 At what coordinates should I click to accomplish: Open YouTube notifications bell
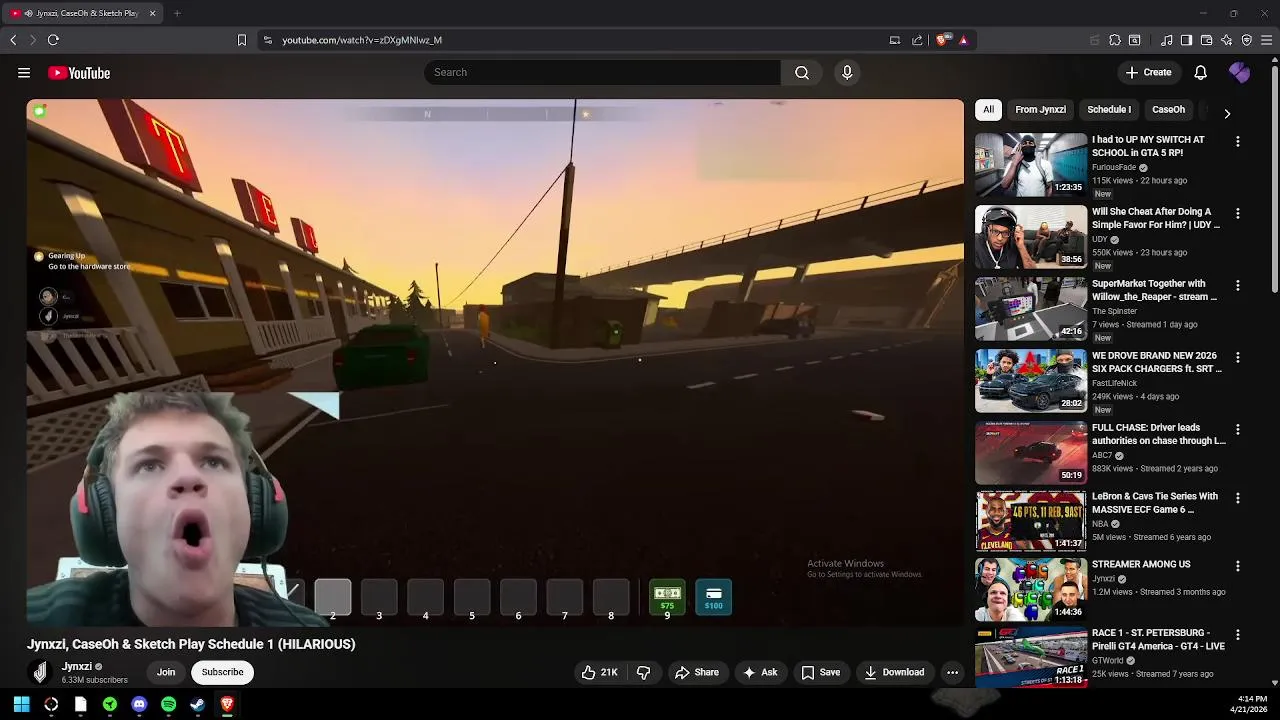[x=1201, y=72]
